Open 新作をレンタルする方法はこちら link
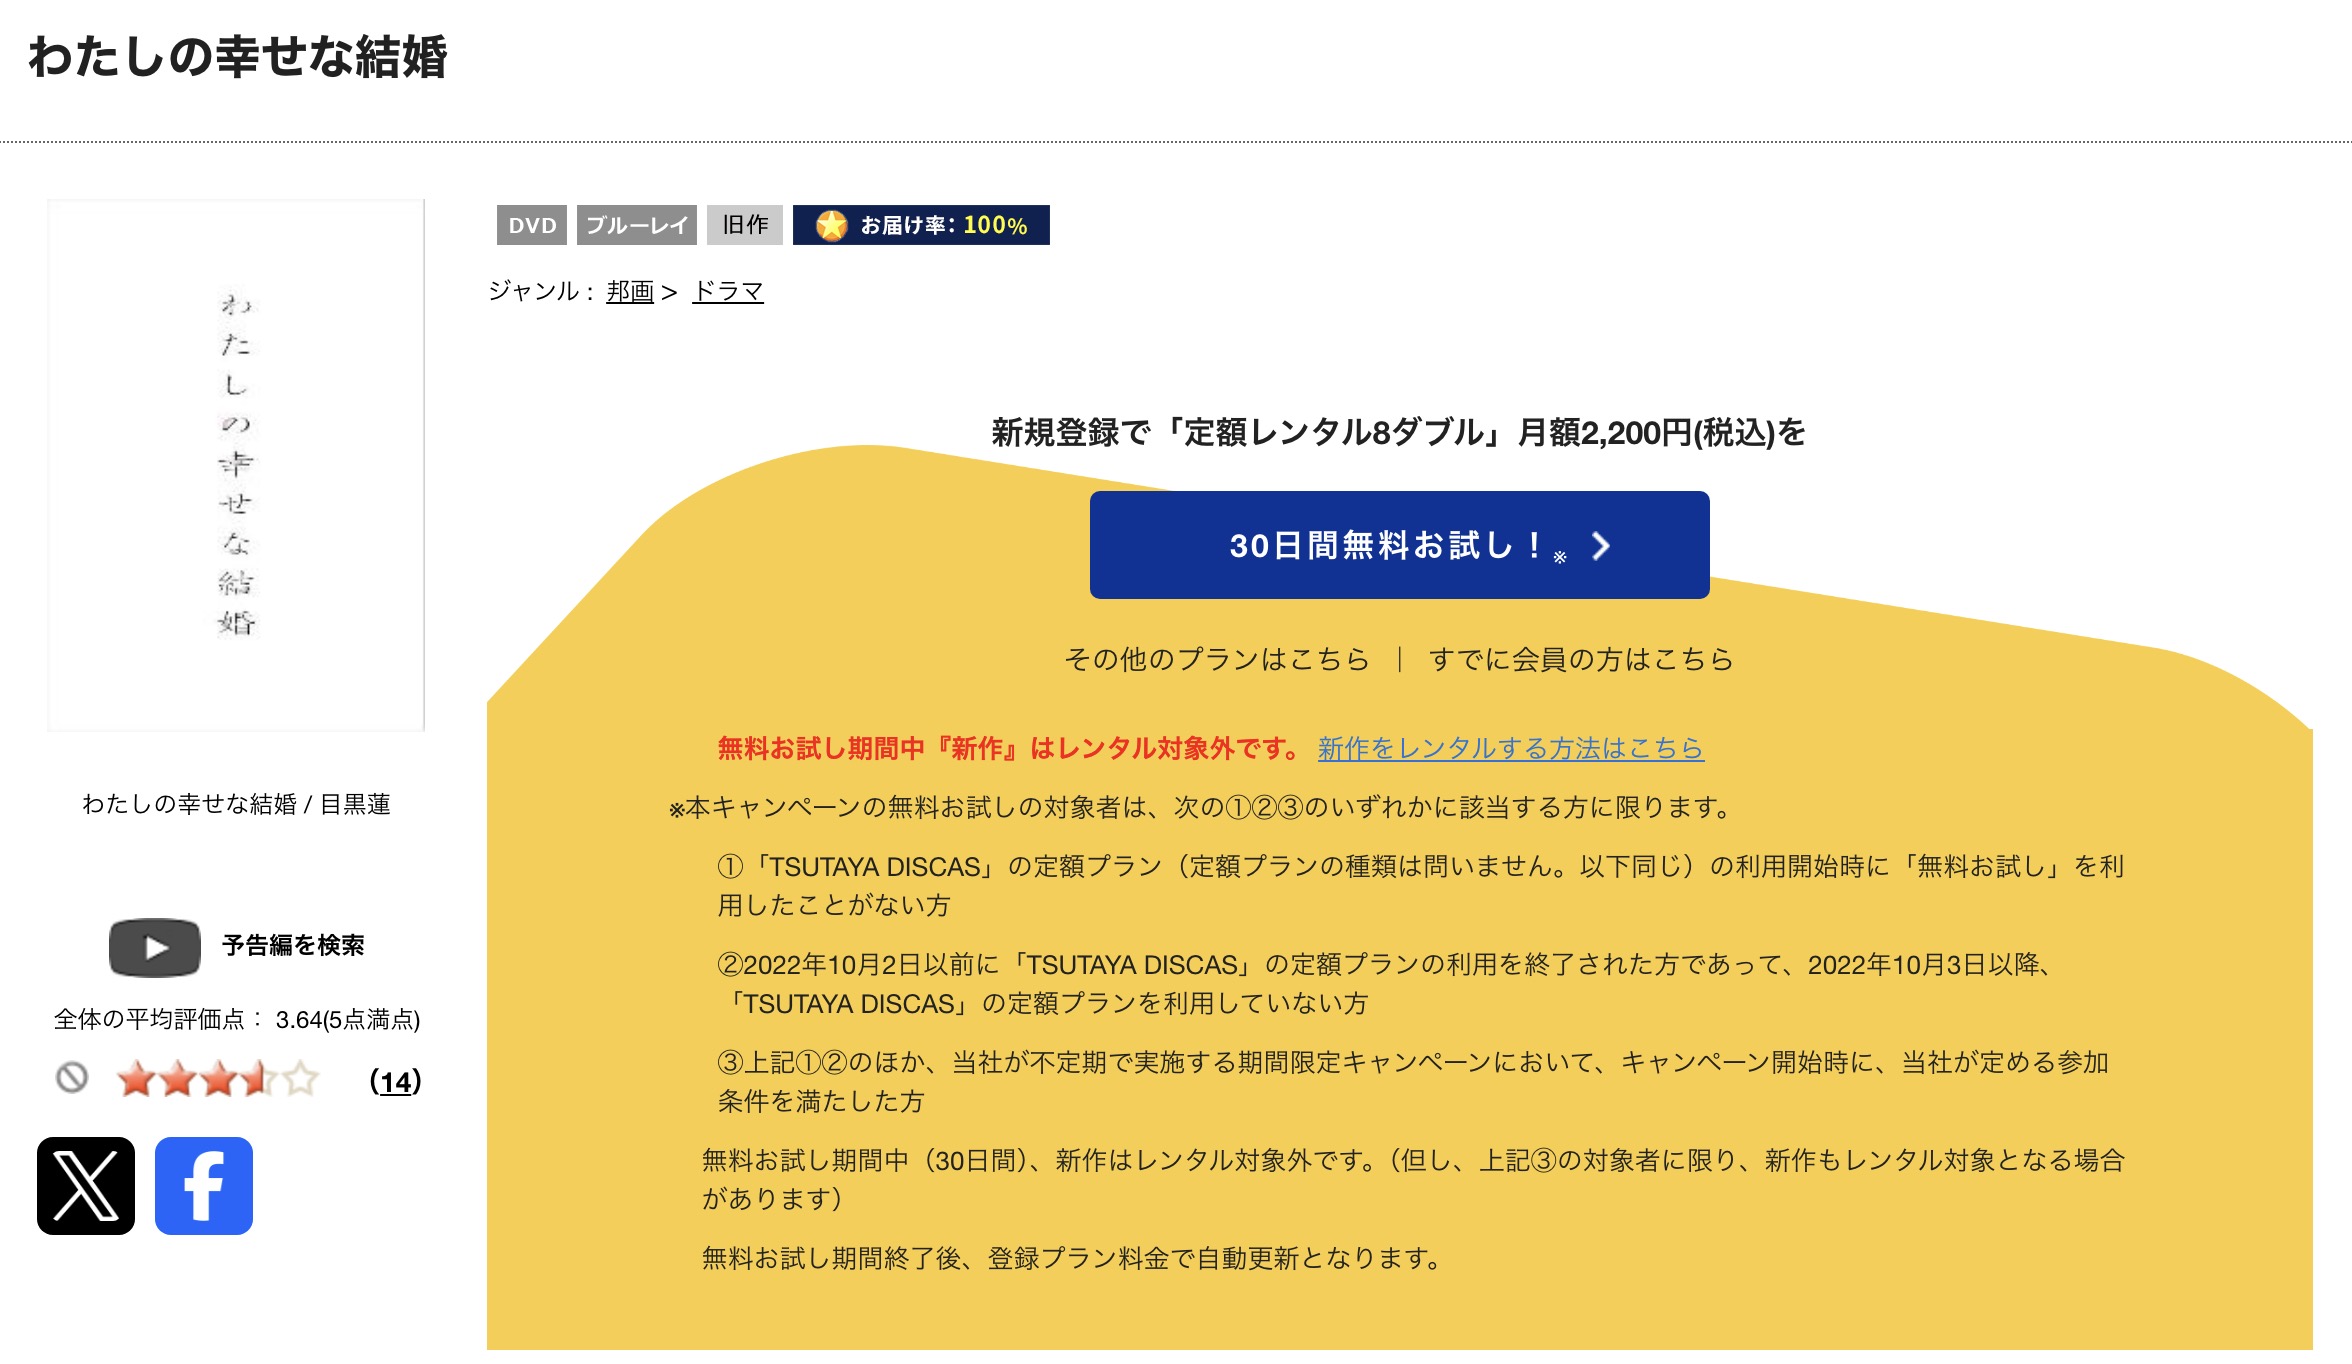This screenshot has height=1364, width=2352. [x=1510, y=748]
